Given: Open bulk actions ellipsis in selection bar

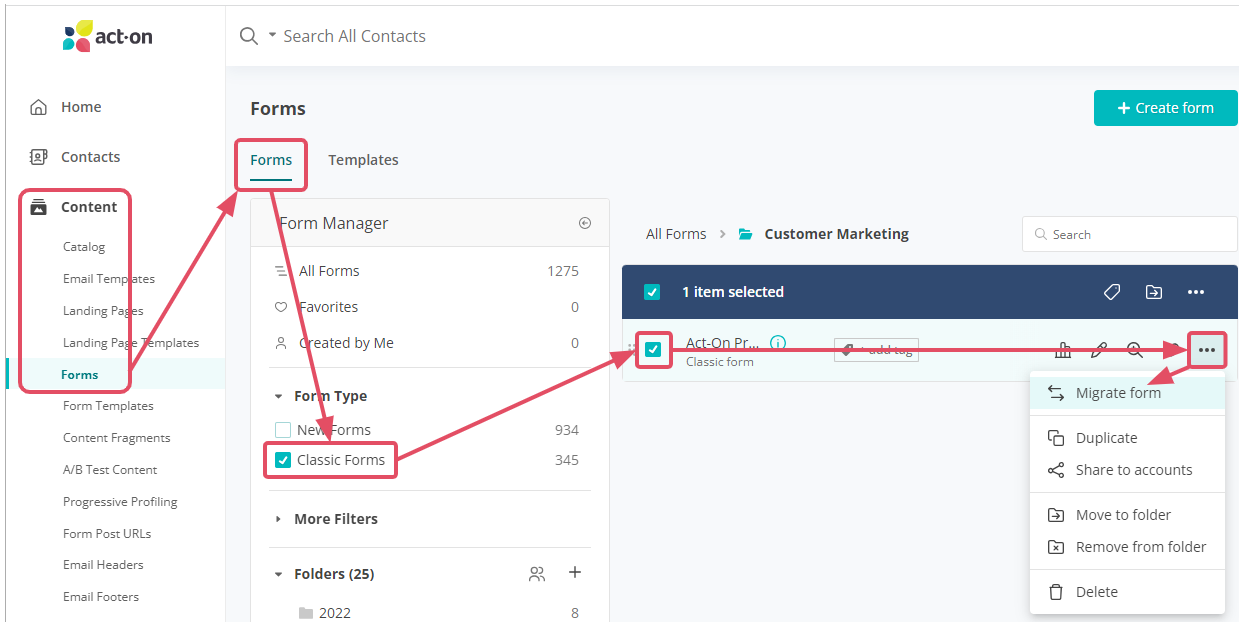Looking at the screenshot, I should point(1196,292).
